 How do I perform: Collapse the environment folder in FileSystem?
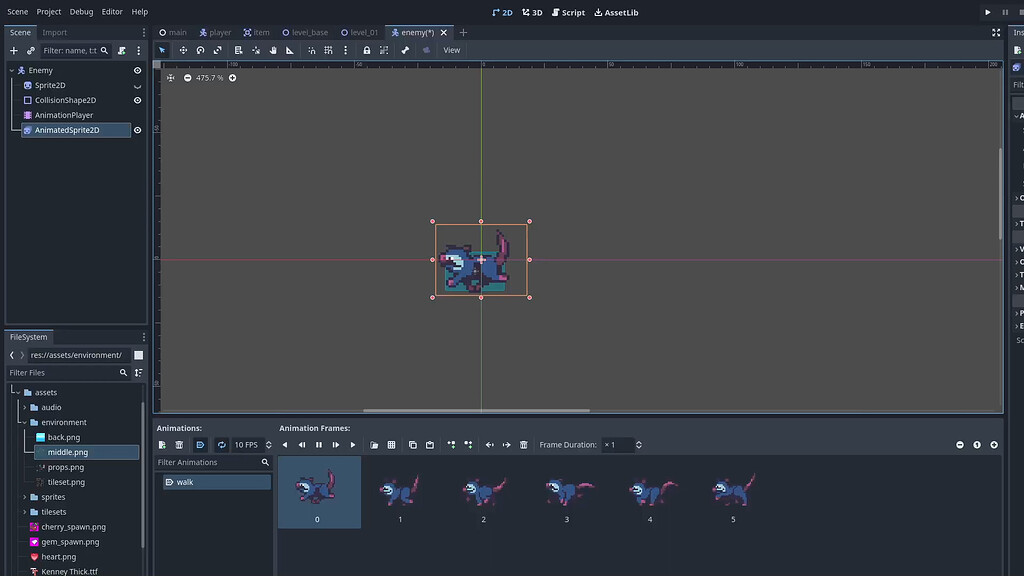[x=25, y=422]
